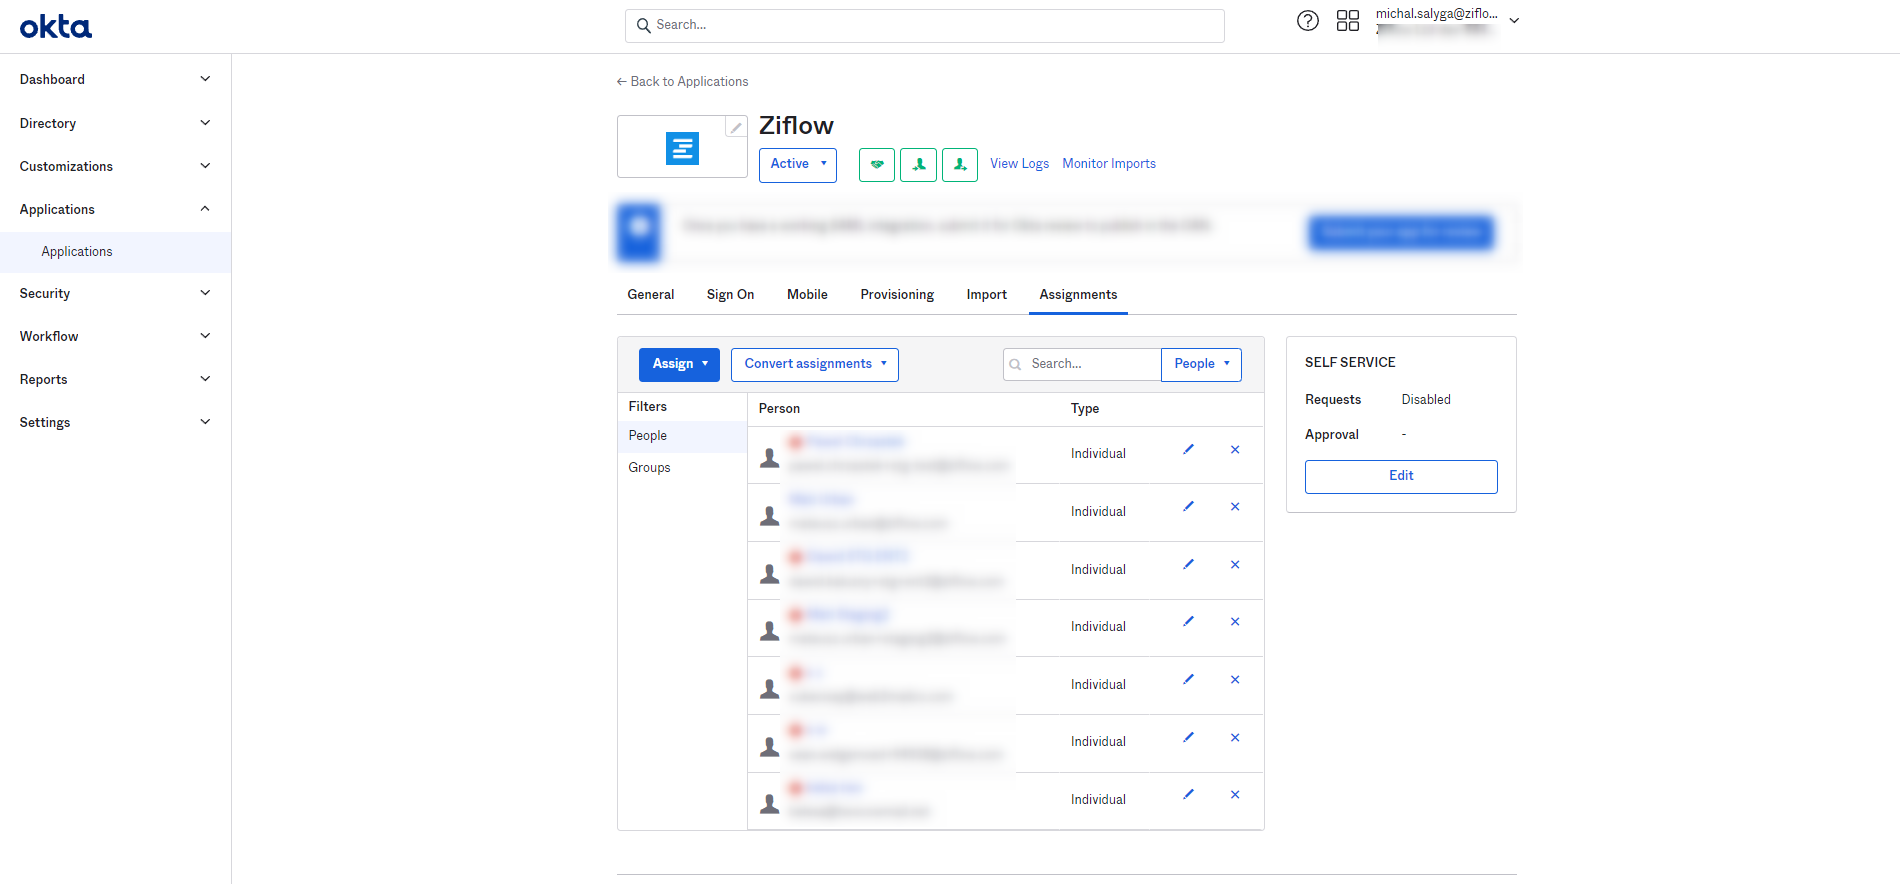
Task: Remove the second person's assignment
Action: [1235, 507]
